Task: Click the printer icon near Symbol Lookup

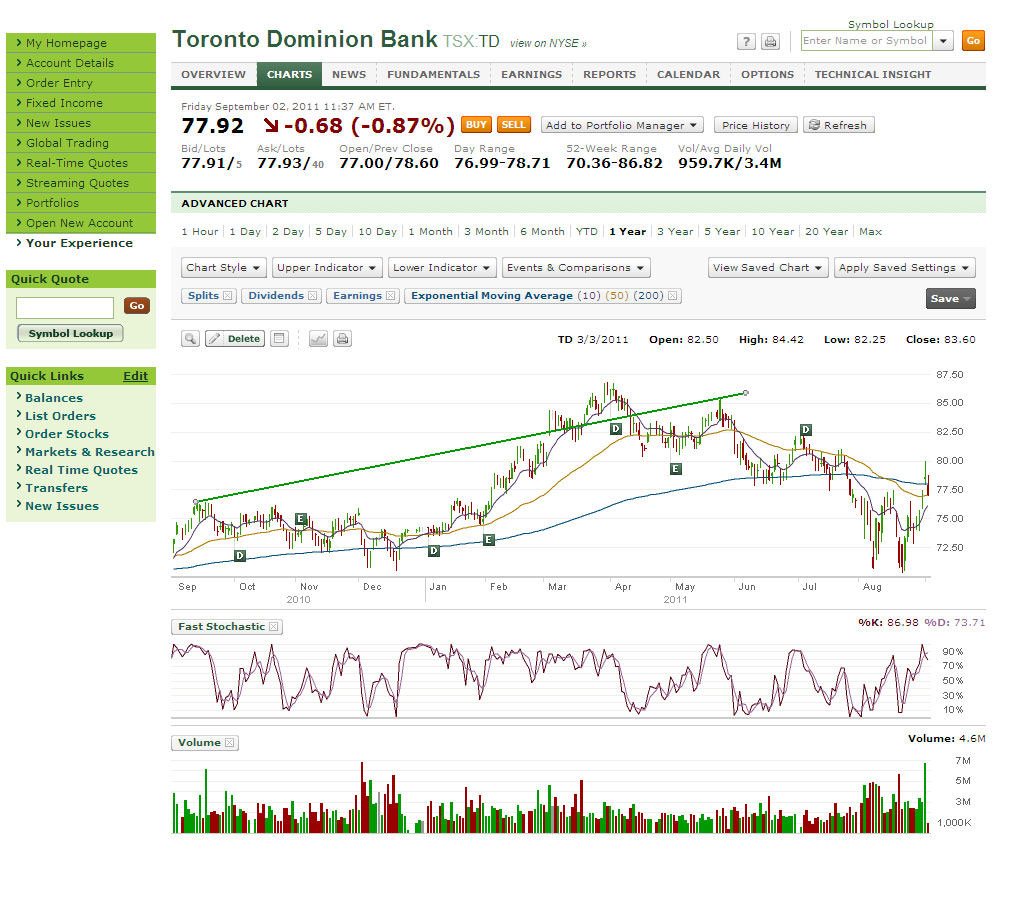Action: 771,42
